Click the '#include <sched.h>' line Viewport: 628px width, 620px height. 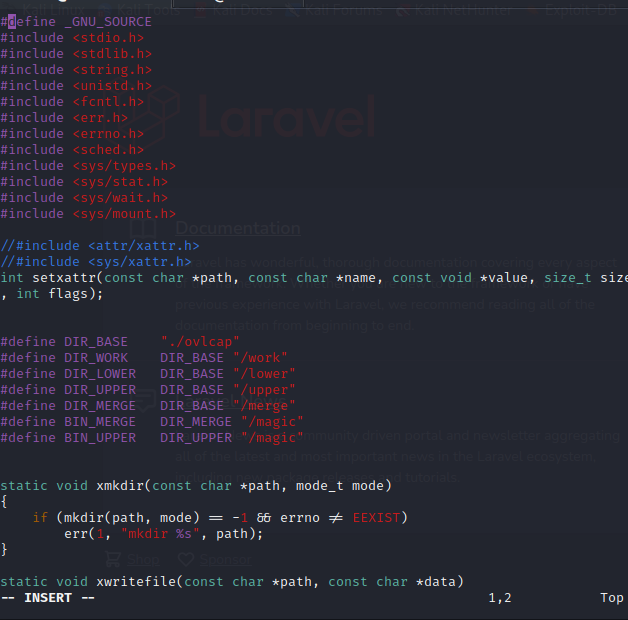point(72,150)
